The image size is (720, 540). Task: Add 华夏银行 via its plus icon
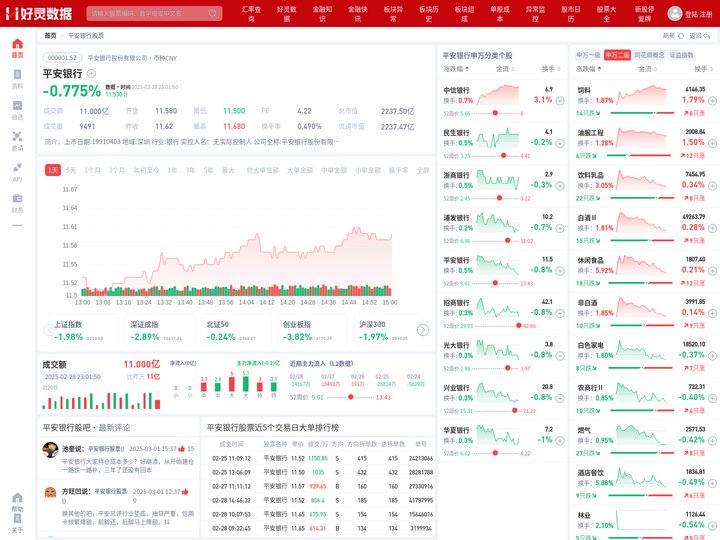[x=560, y=441]
